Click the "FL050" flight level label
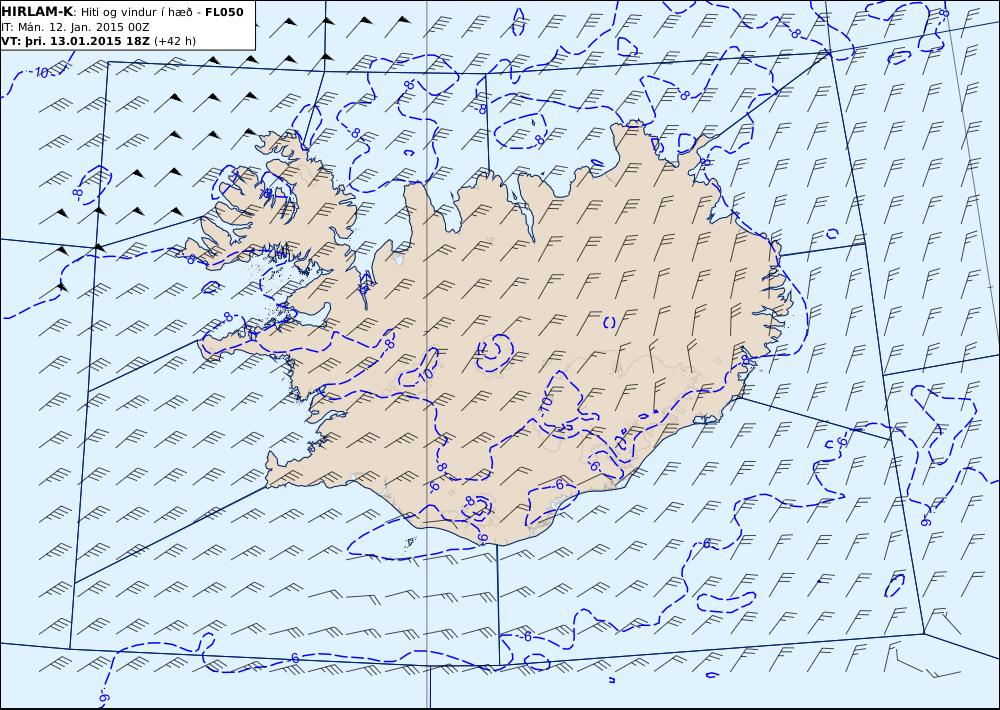Viewport: 1000px width, 710px height. pos(224,12)
